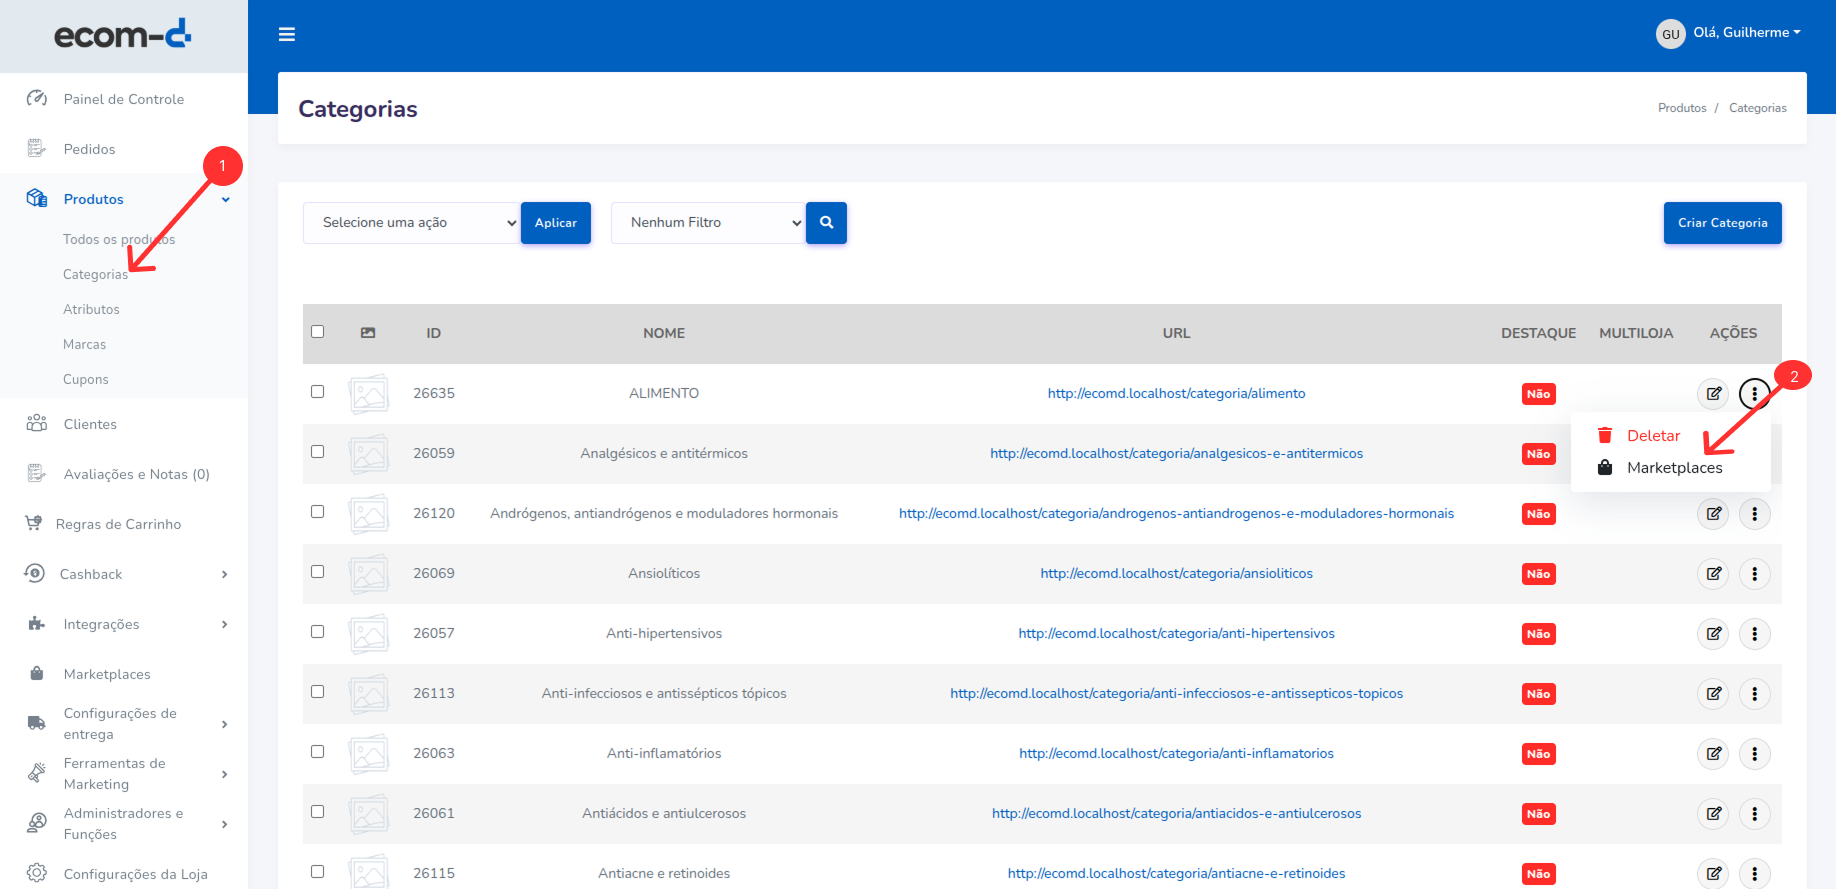
Task: Click the ecom-d logo
Action: click(x=122, y=35)
